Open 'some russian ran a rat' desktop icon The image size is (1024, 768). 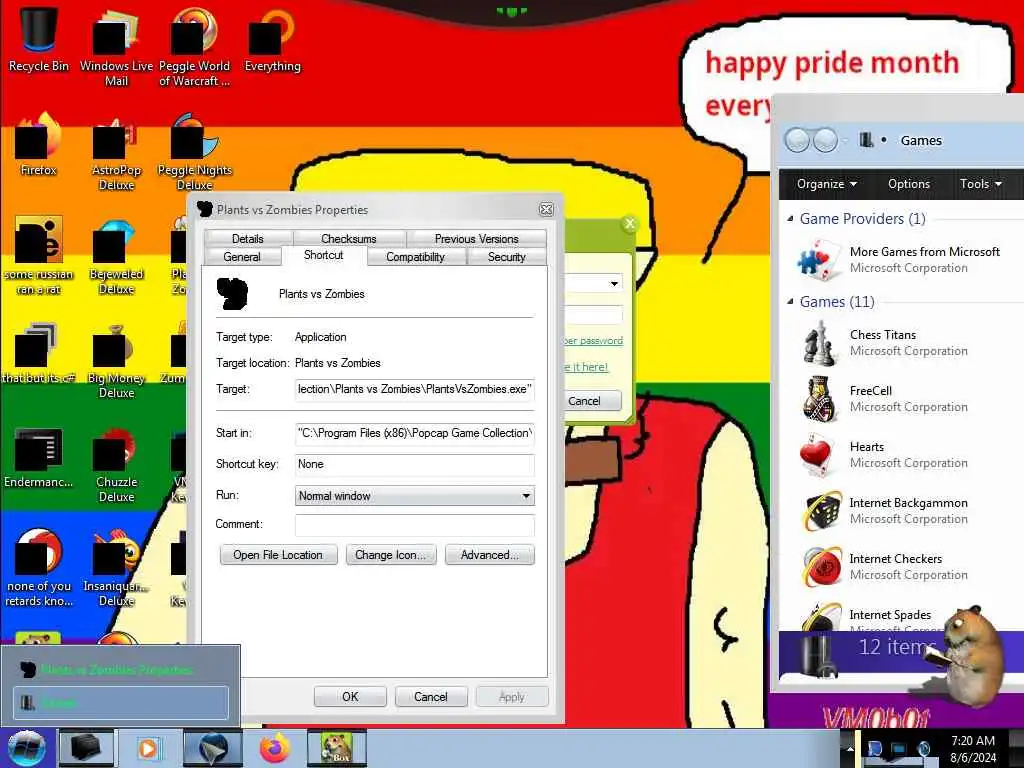(39, 256)
